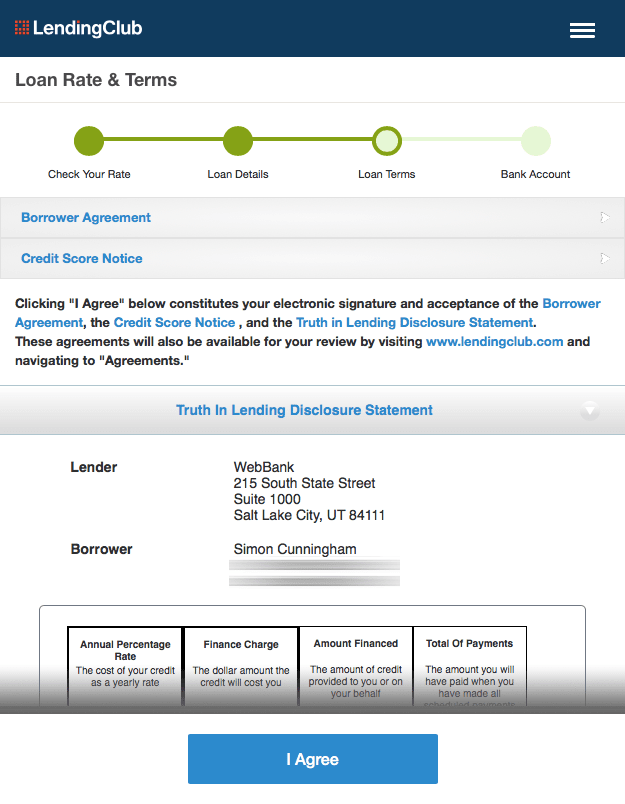The image size is (625, 804).
Task: Click the Total Of Payments table cell
Action: point(470,667)
